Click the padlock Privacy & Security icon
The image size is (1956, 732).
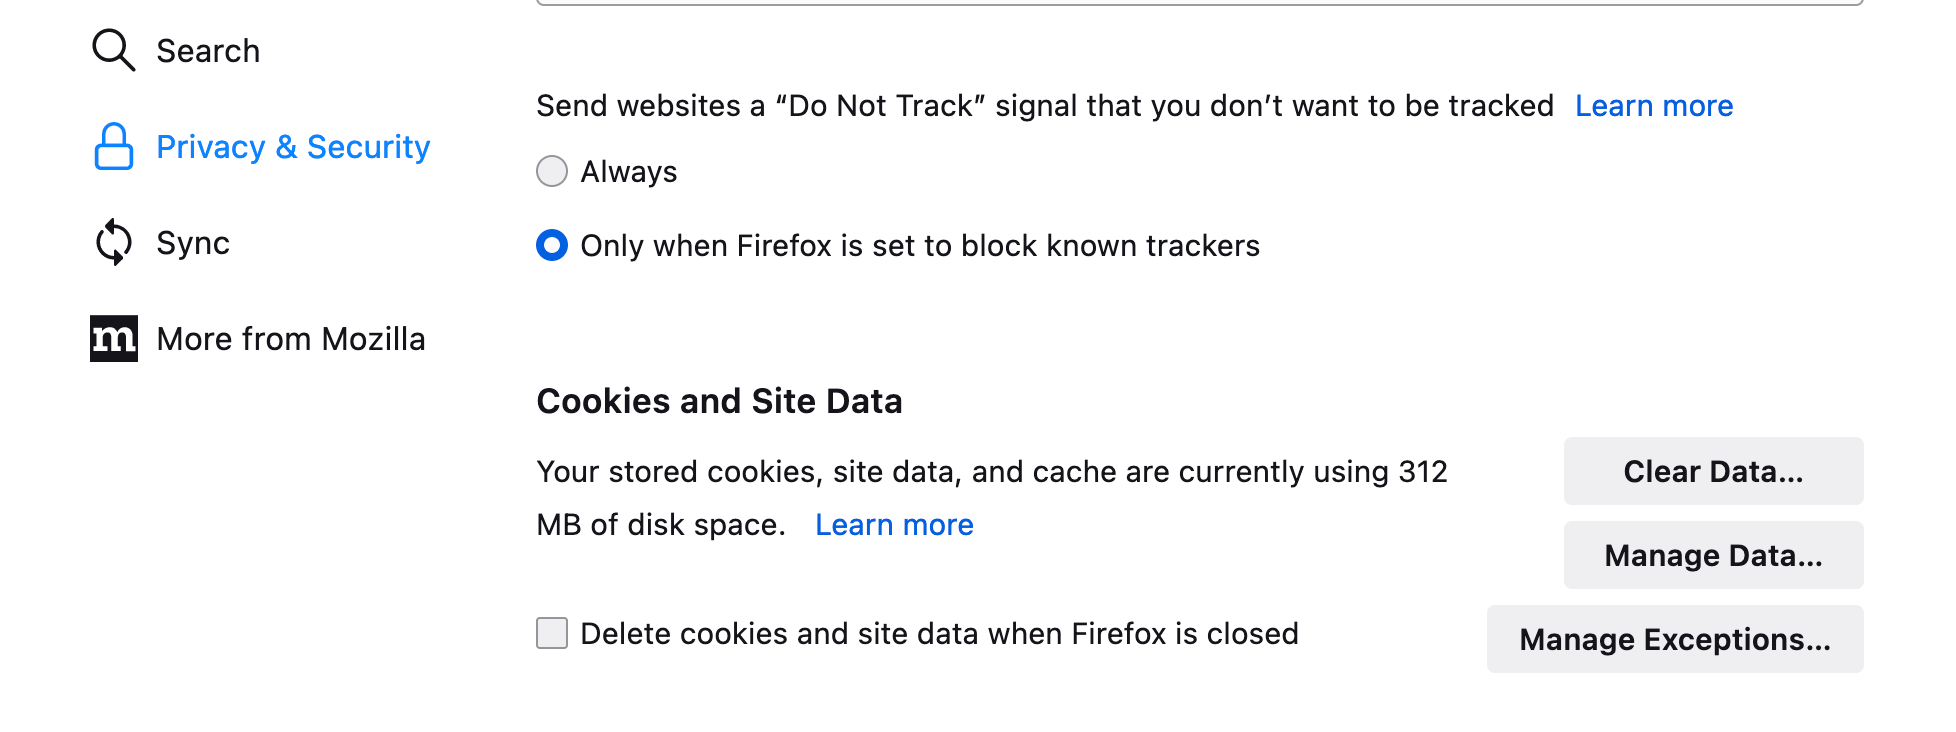pos(113,146)
